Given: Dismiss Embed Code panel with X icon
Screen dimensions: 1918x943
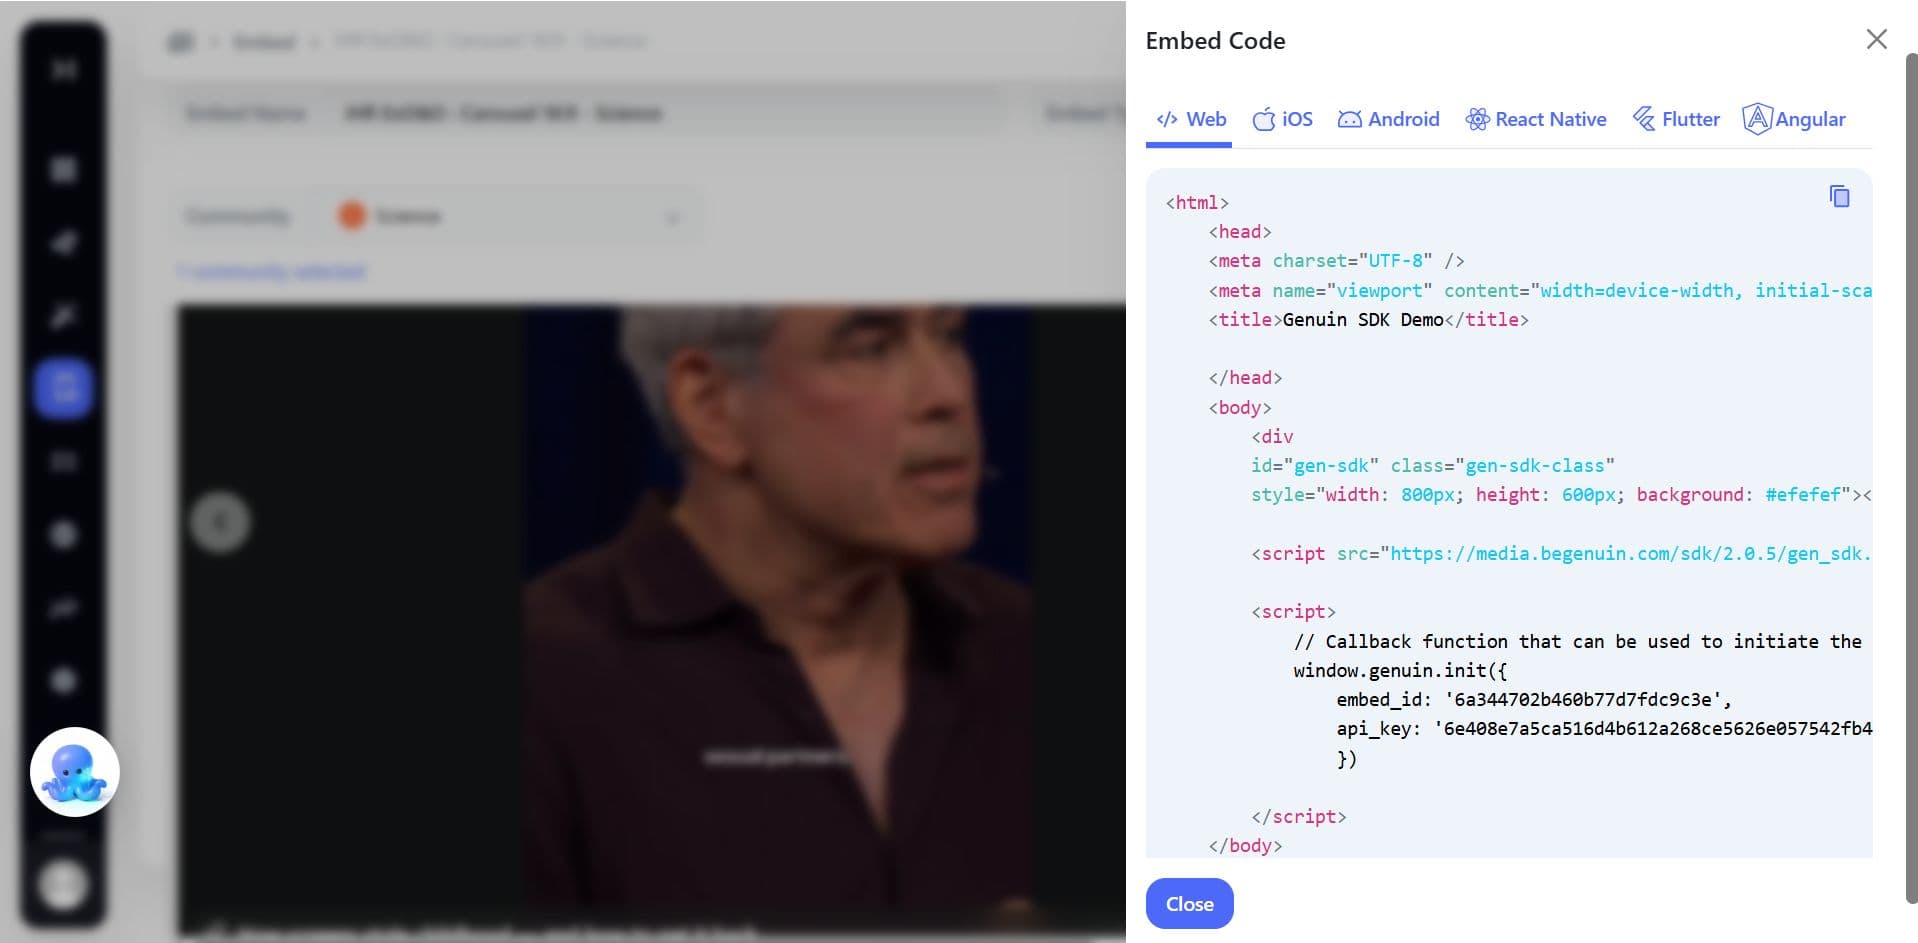Looking at the screenshot, I should click(1876, 39).
